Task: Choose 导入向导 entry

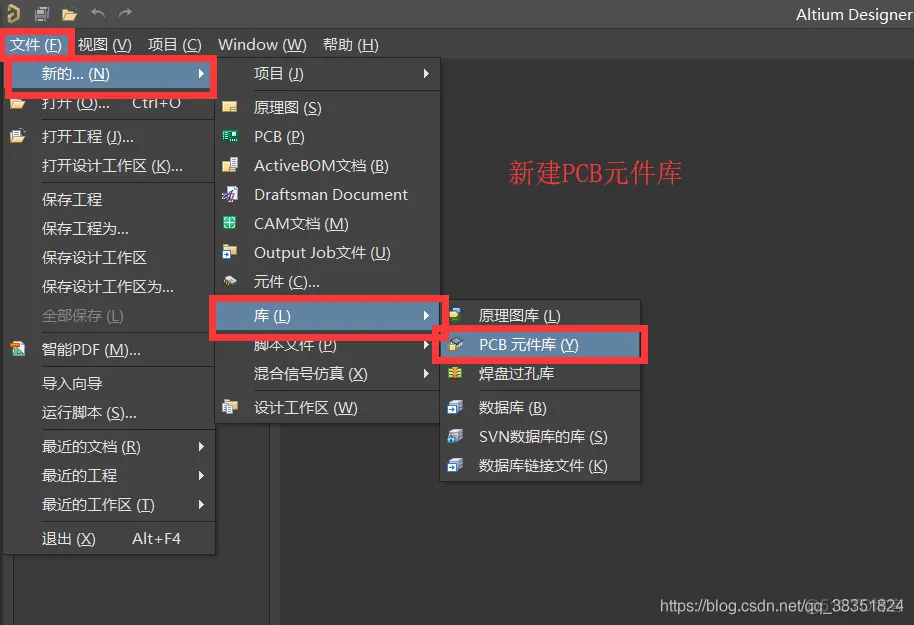Action: coord(110,384)
